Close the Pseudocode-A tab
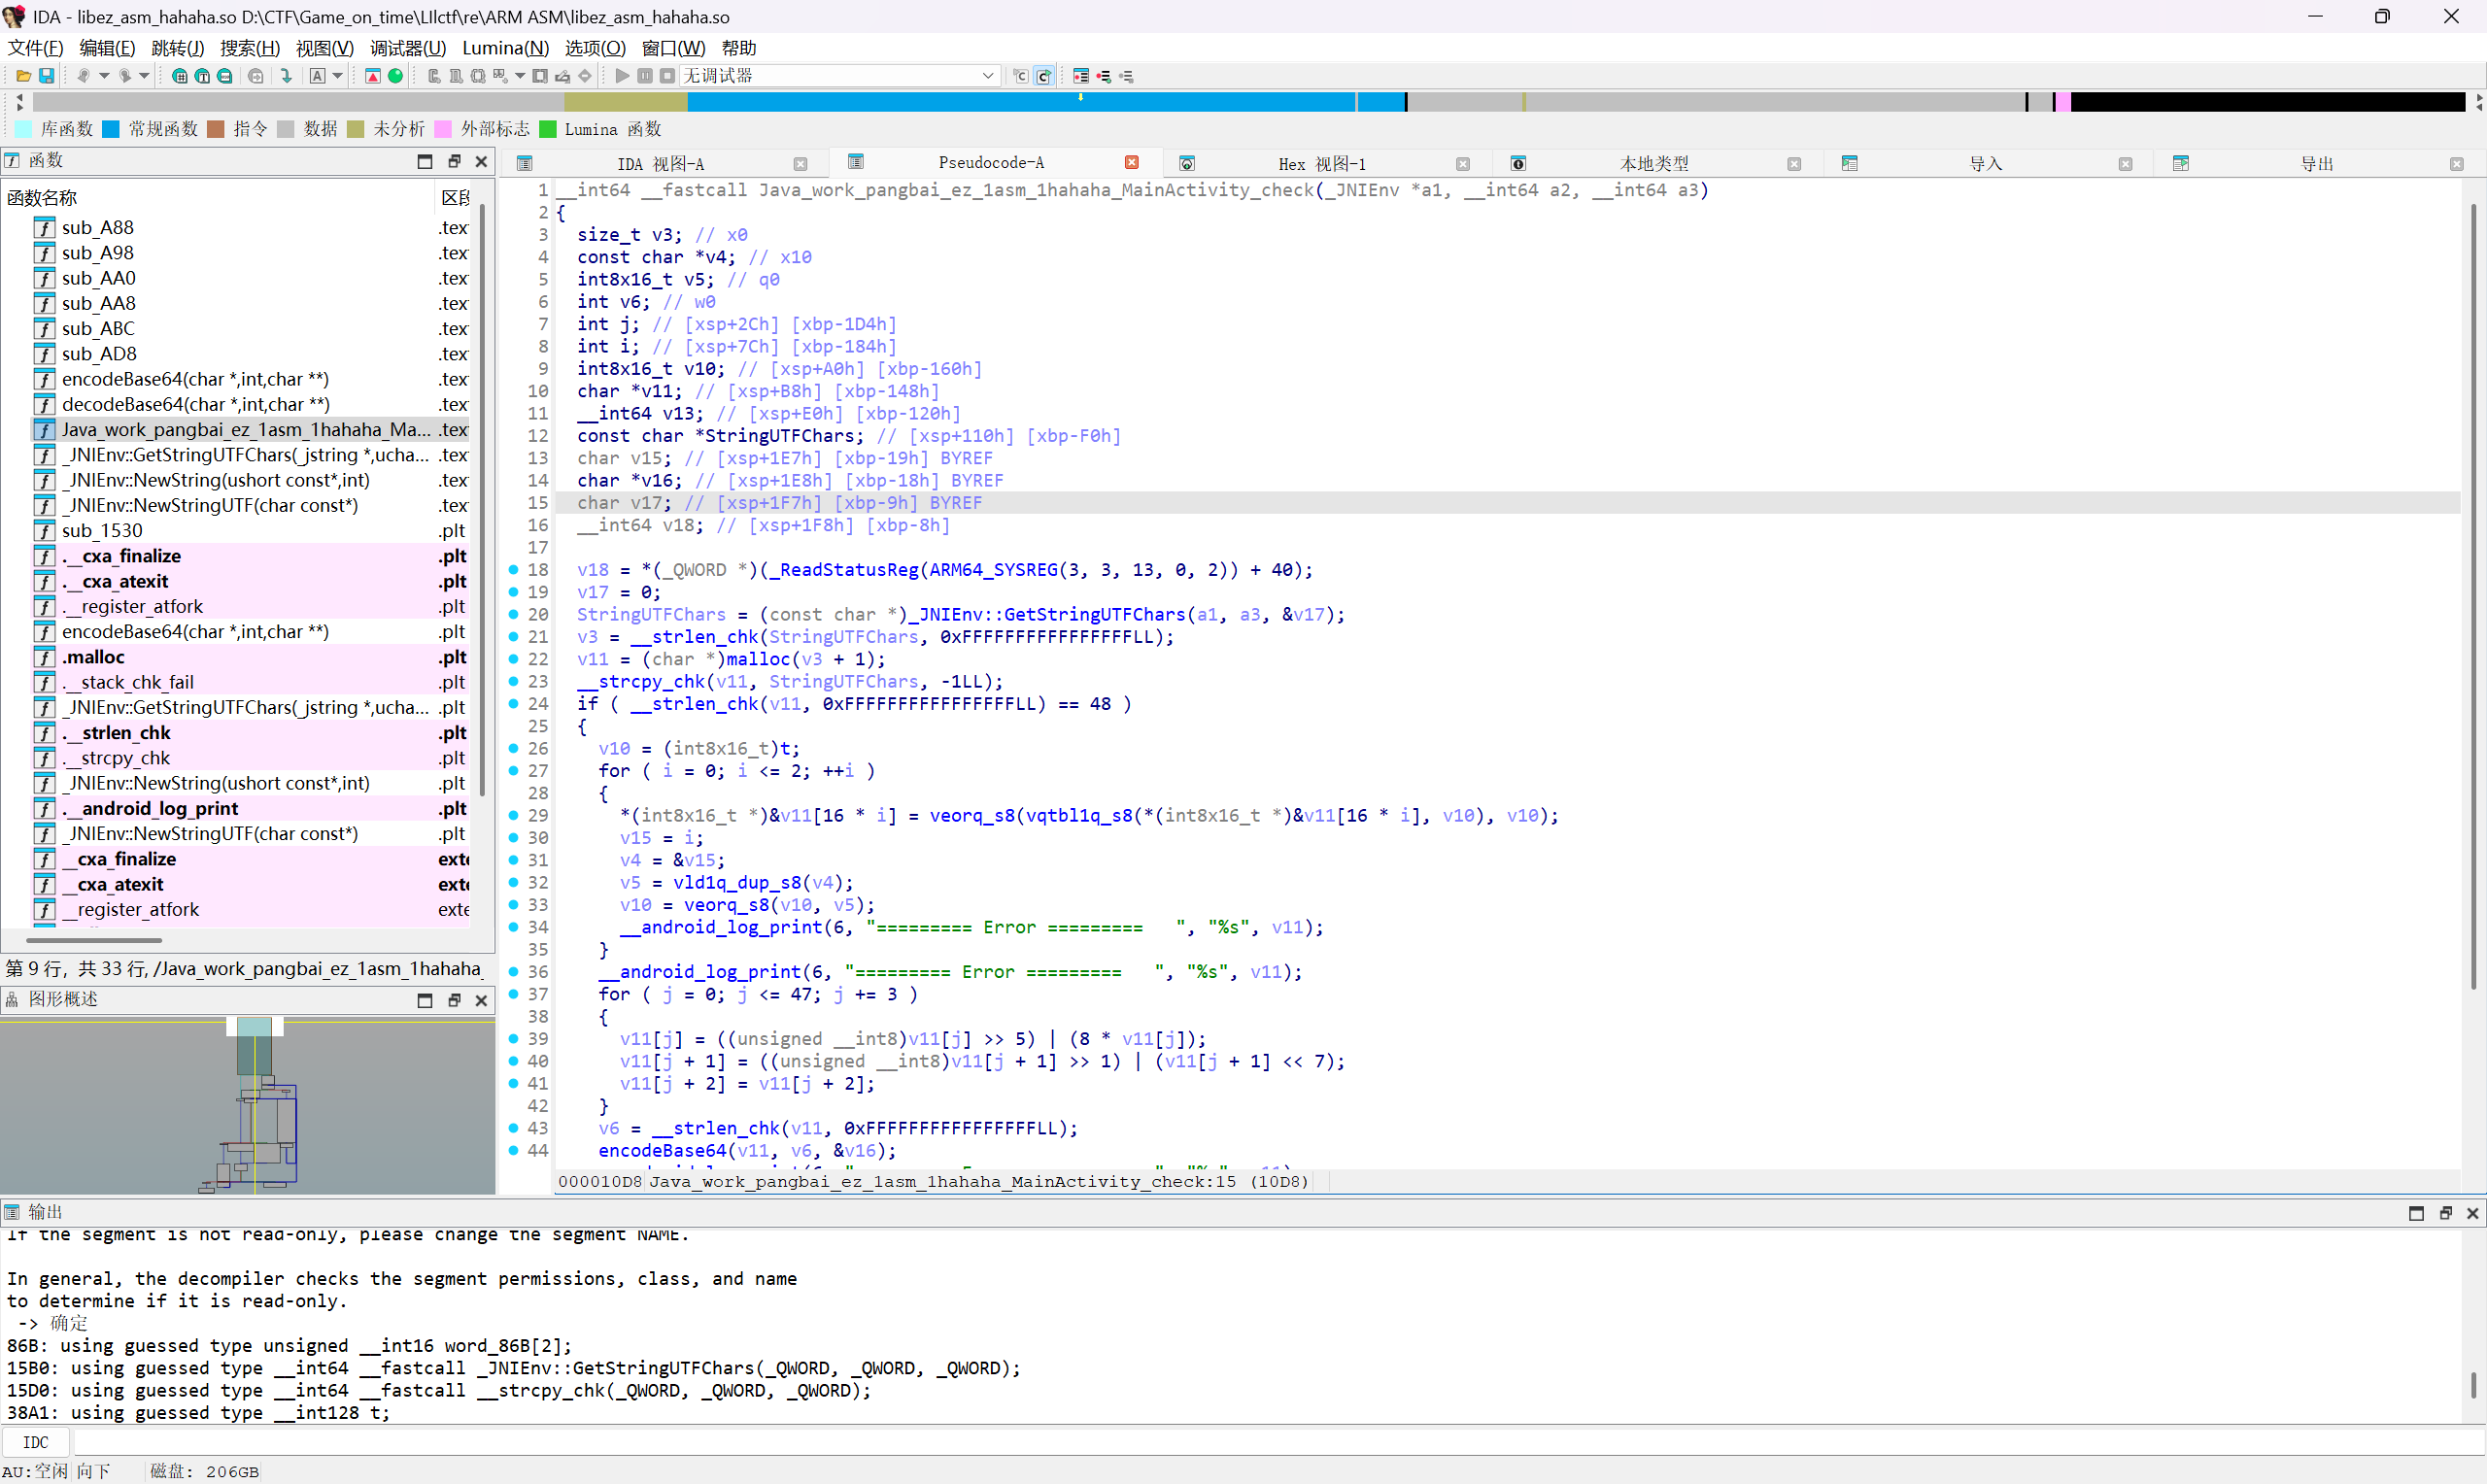The height and width of the screenshot is (1484, 2487). point(1132,163)
